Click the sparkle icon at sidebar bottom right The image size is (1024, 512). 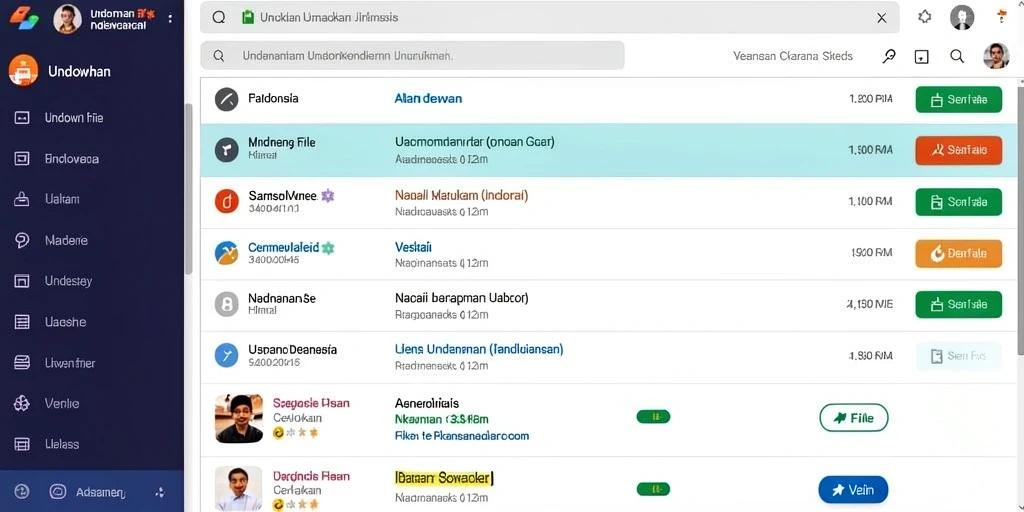(x=159, y=492)
